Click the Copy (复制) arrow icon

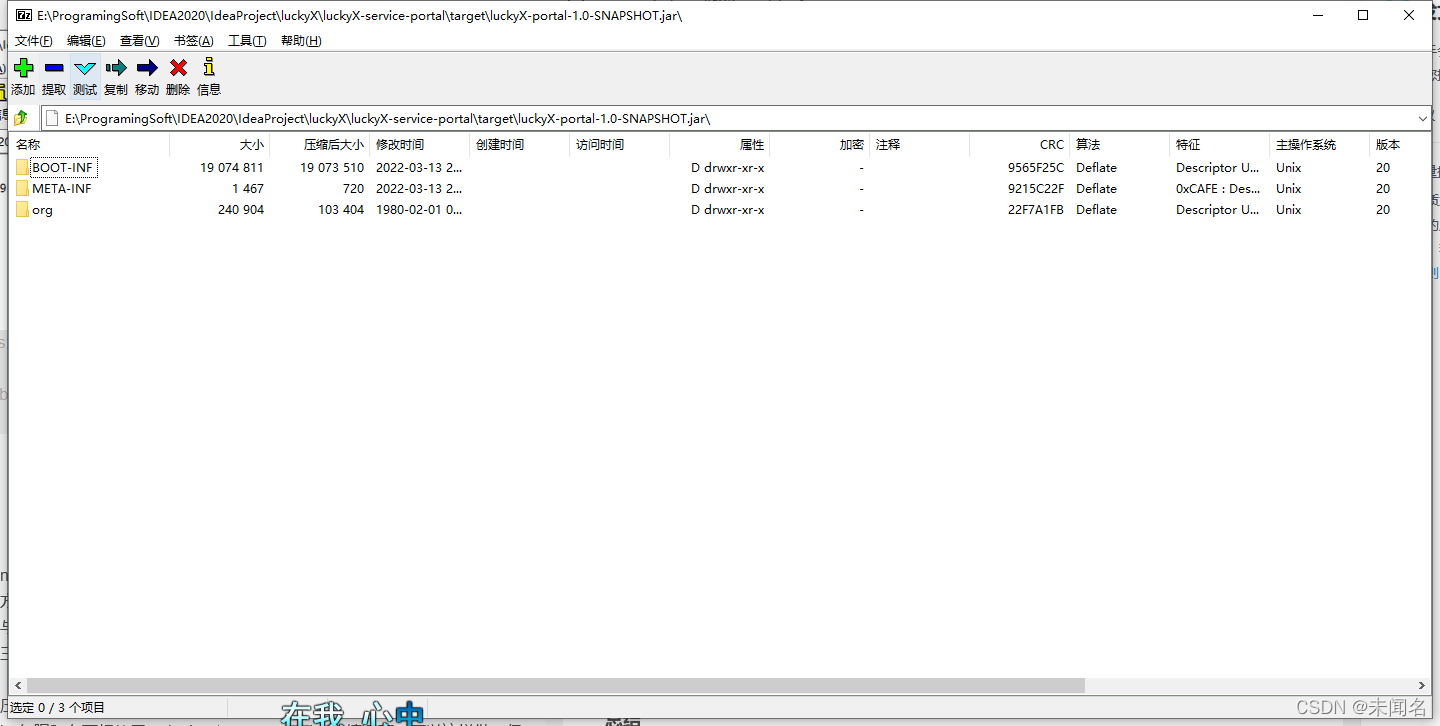point(116,68)
